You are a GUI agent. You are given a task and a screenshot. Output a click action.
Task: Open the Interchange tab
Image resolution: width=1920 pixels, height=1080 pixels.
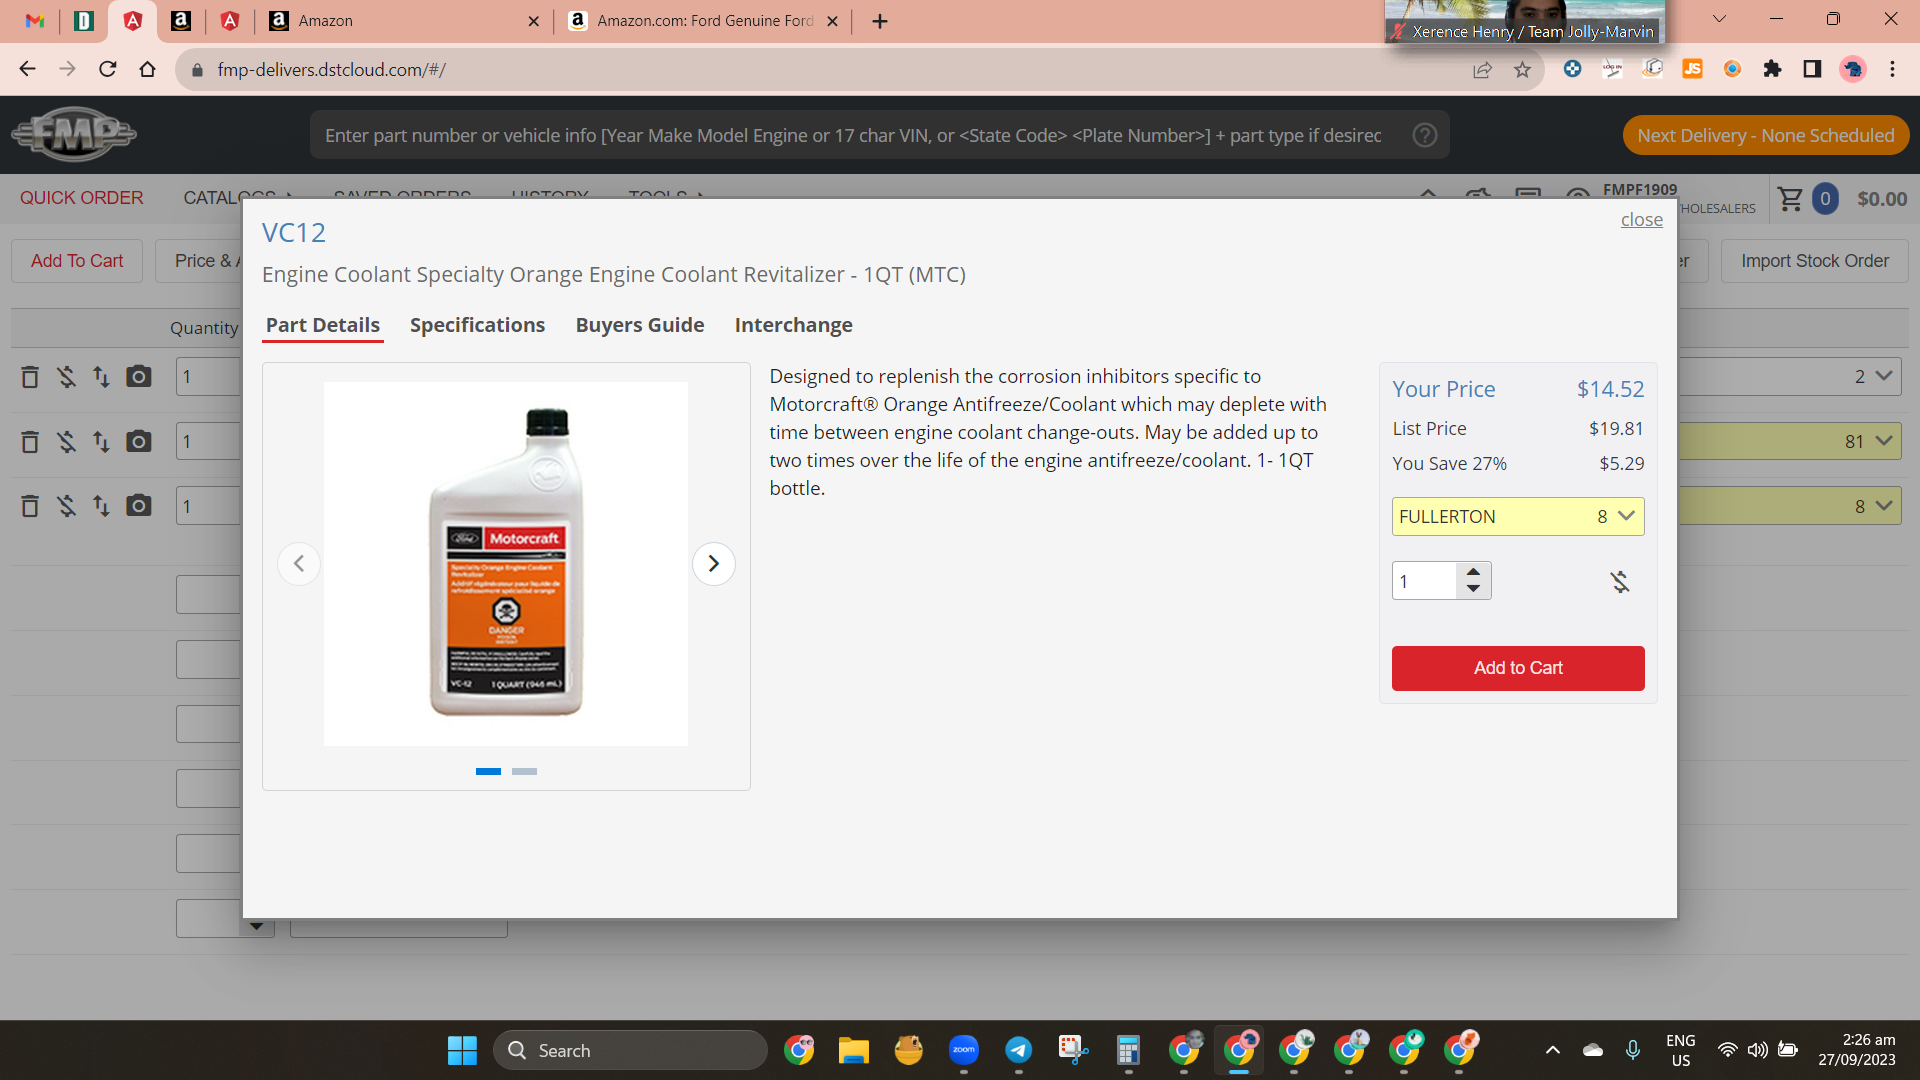pyautogui.click(x=794, y=325)
